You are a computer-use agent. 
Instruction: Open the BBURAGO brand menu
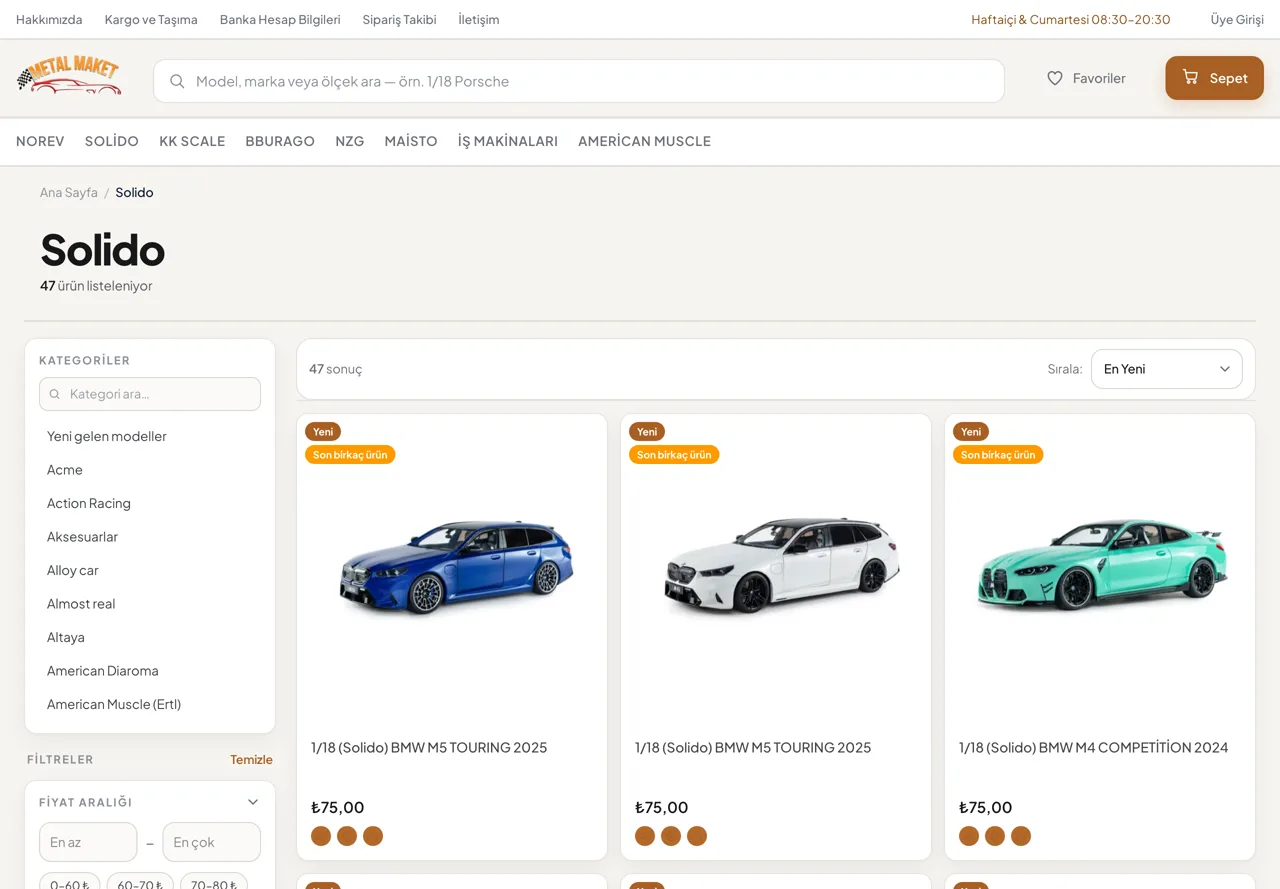(x=280, y=141)
